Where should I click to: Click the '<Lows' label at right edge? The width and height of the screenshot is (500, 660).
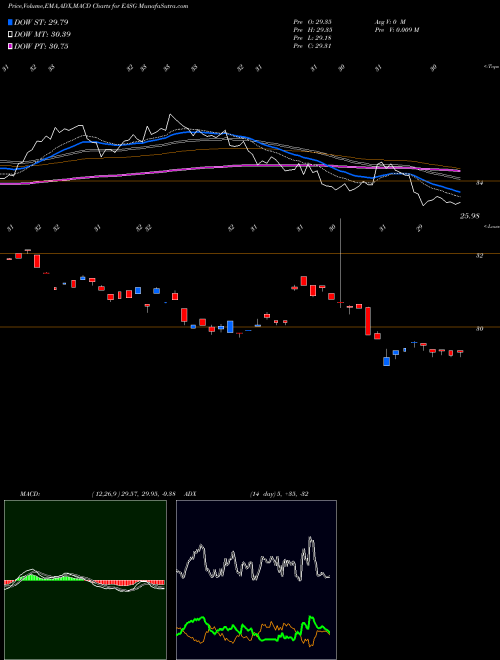click(x=491, y=226)
